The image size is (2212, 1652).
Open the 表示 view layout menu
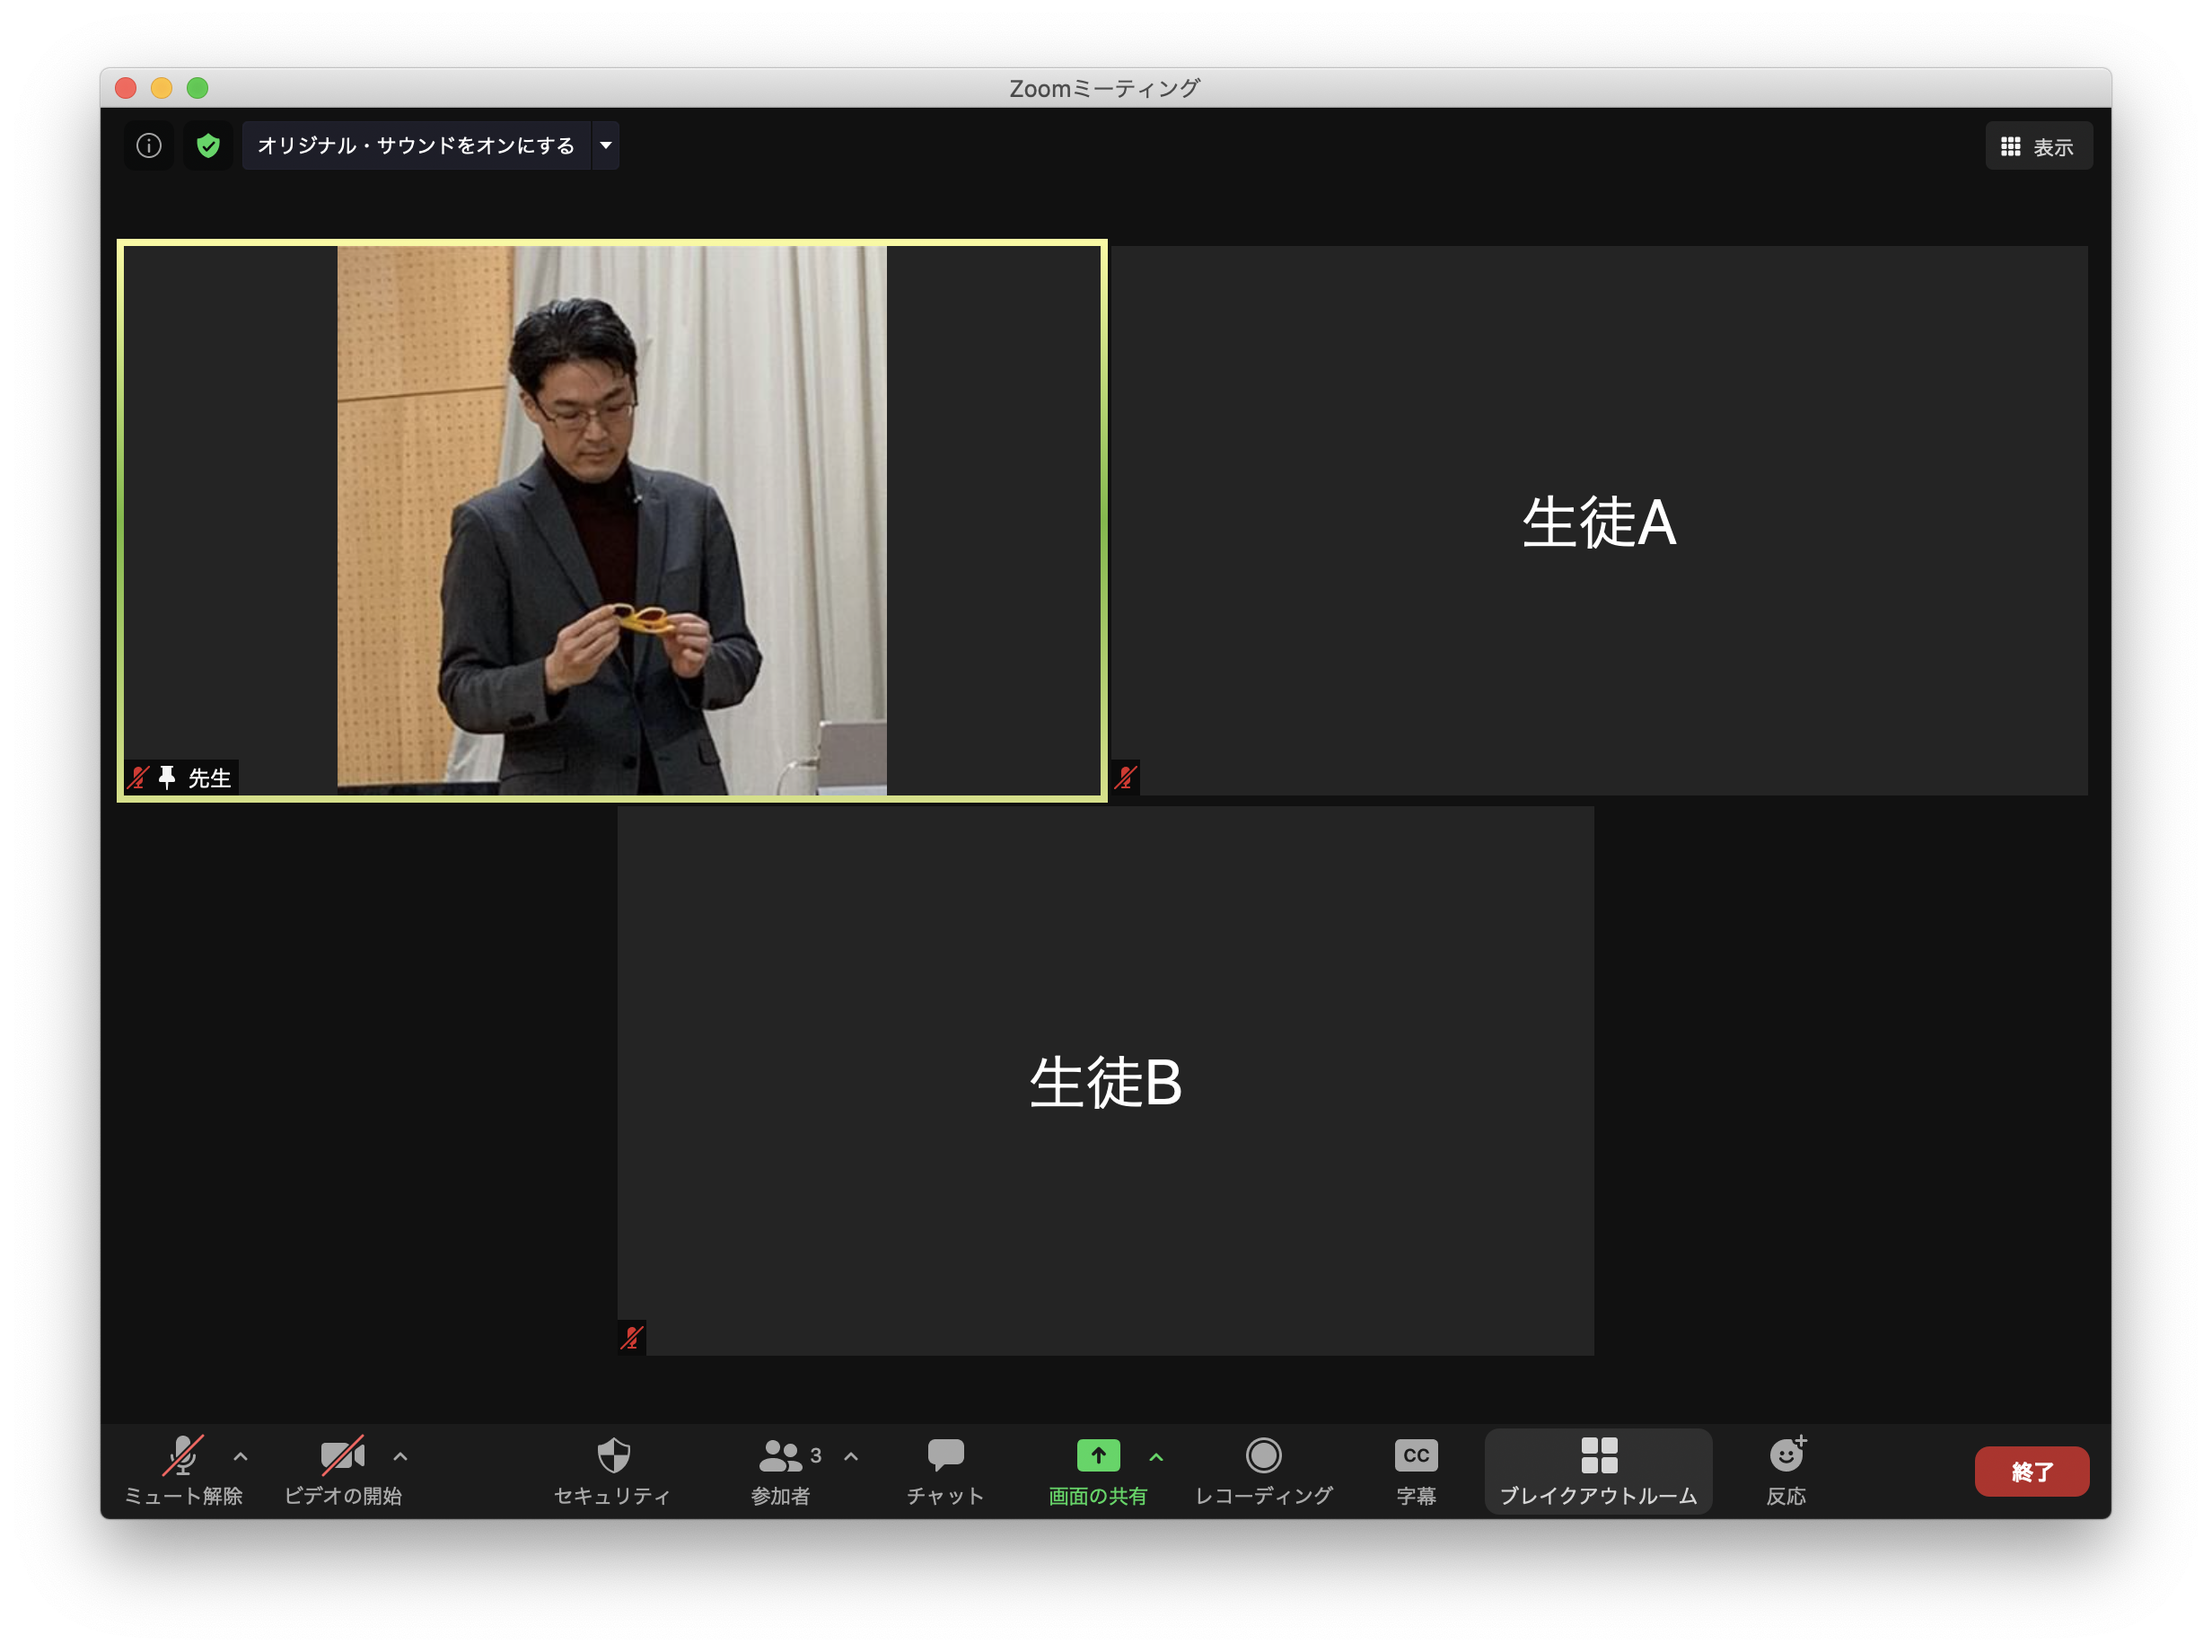(2038, 145)
